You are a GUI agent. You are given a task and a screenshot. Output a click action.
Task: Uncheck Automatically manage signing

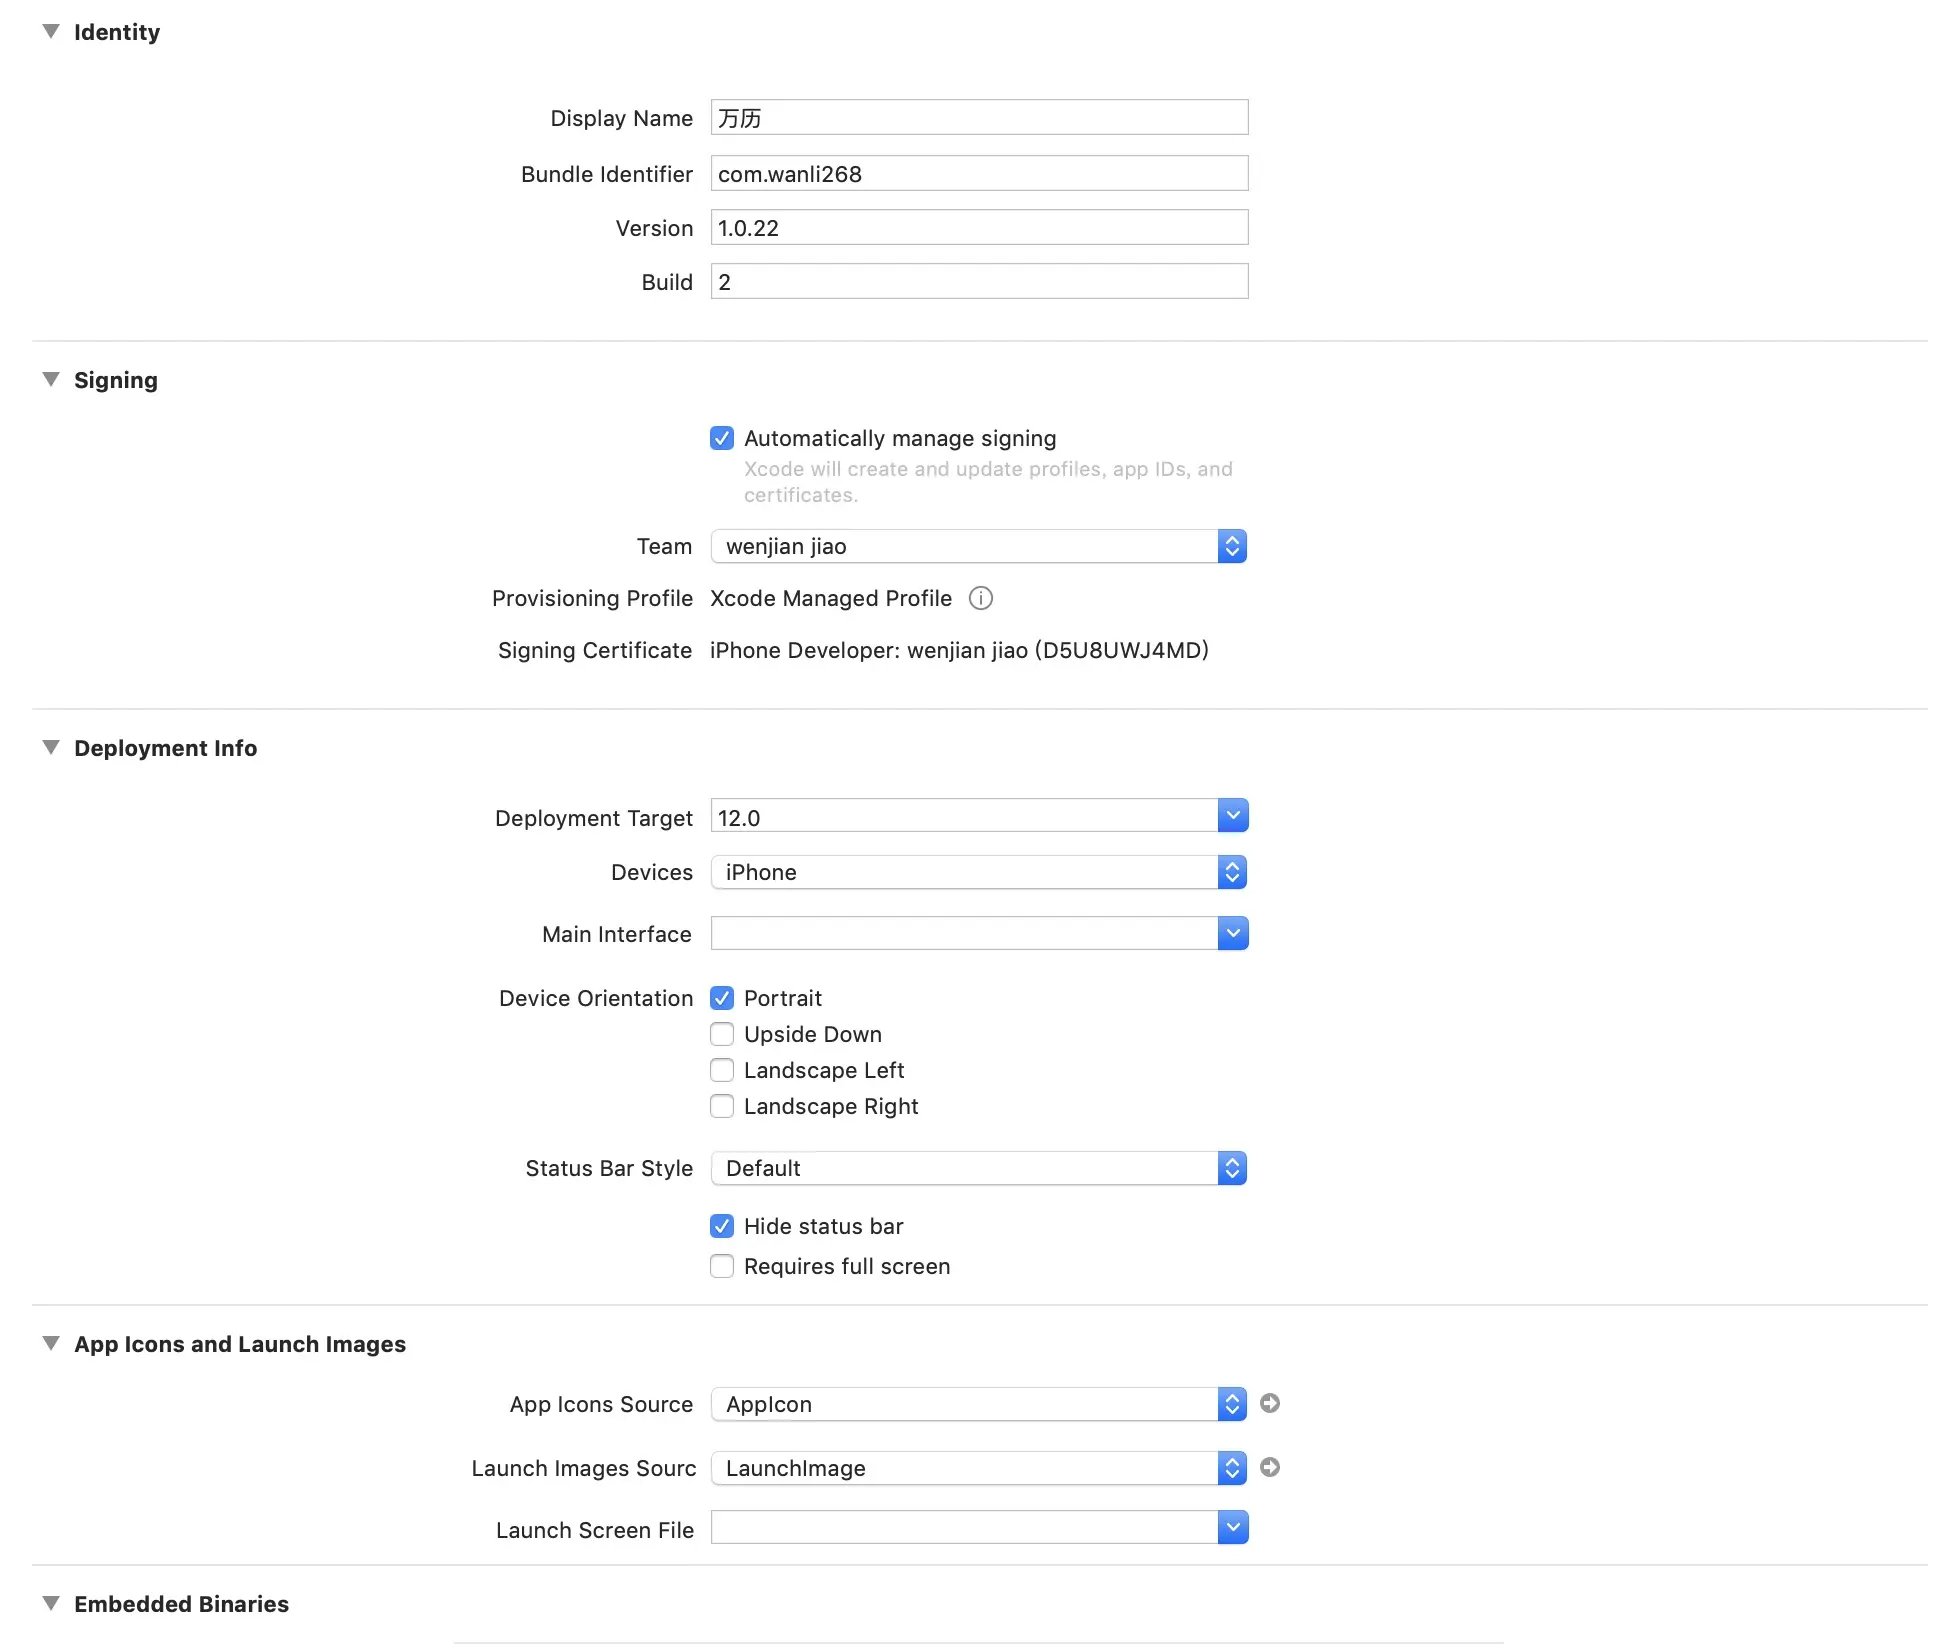721,438
